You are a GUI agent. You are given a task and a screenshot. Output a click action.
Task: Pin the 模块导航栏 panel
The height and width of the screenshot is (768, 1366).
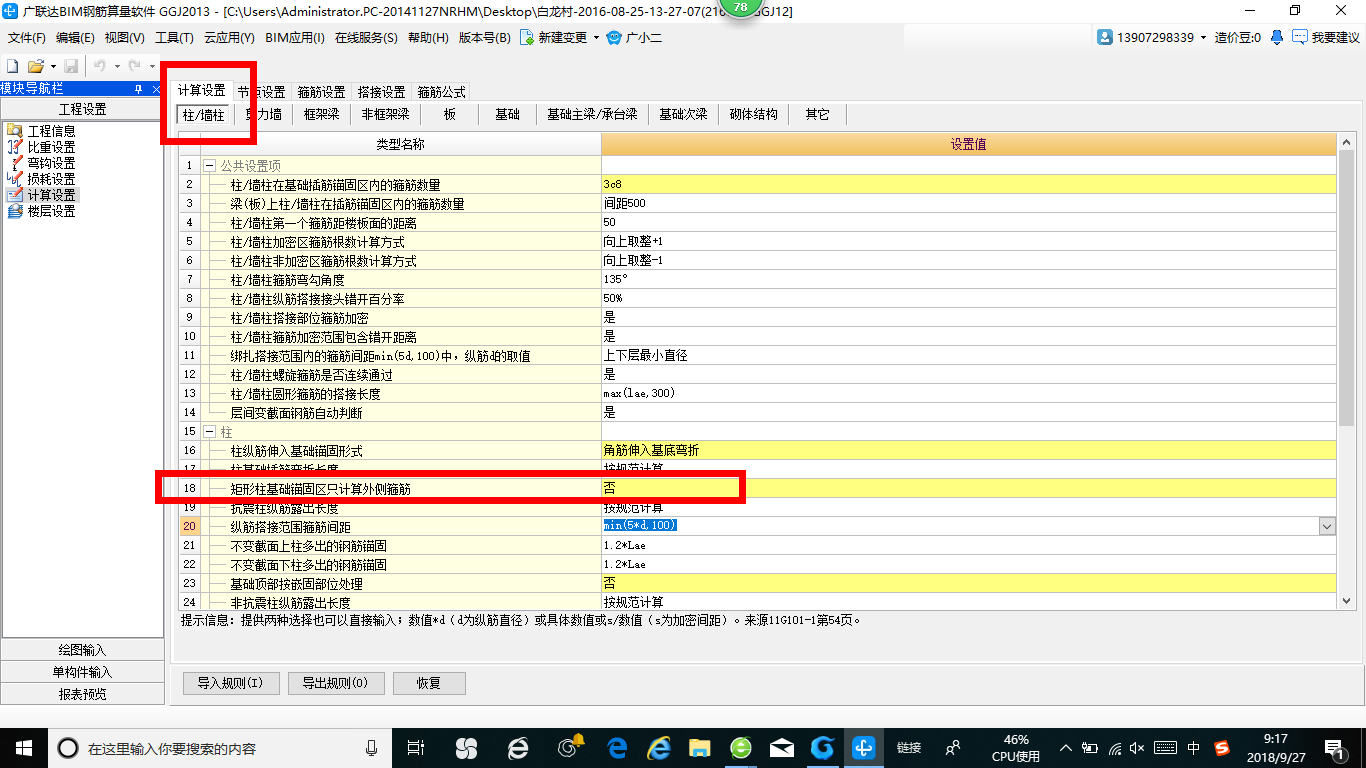[x=138, y=89]
